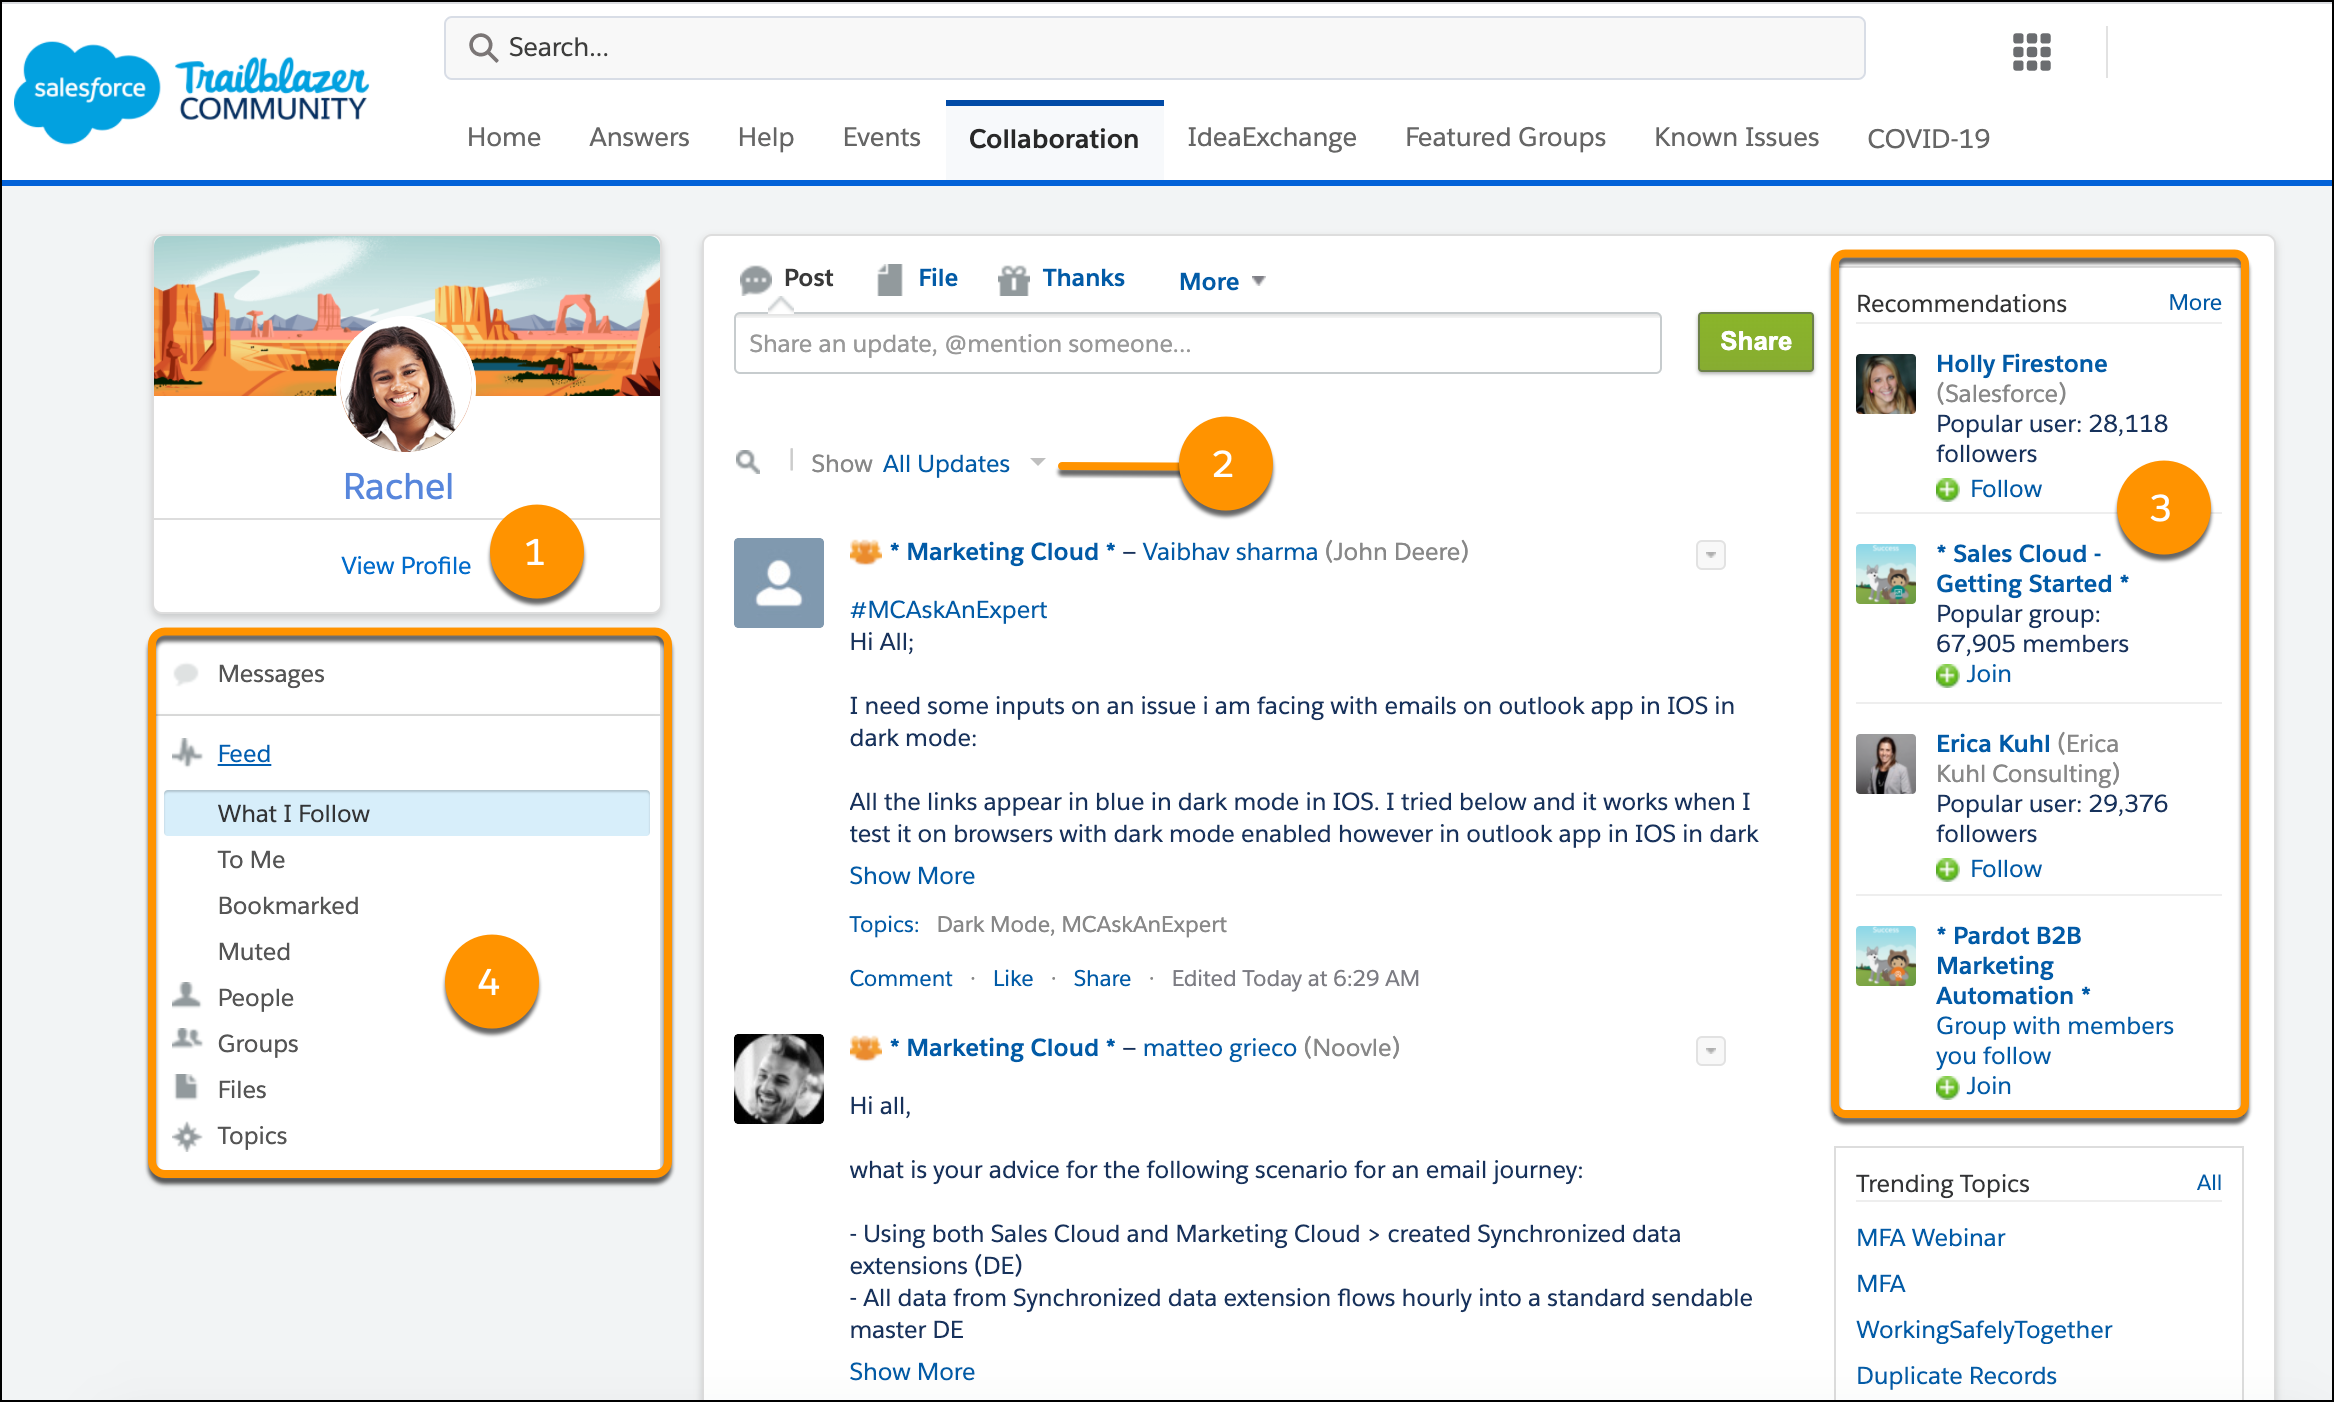
Task: Click the search icon in top search bar
Action: click(483, 47)
